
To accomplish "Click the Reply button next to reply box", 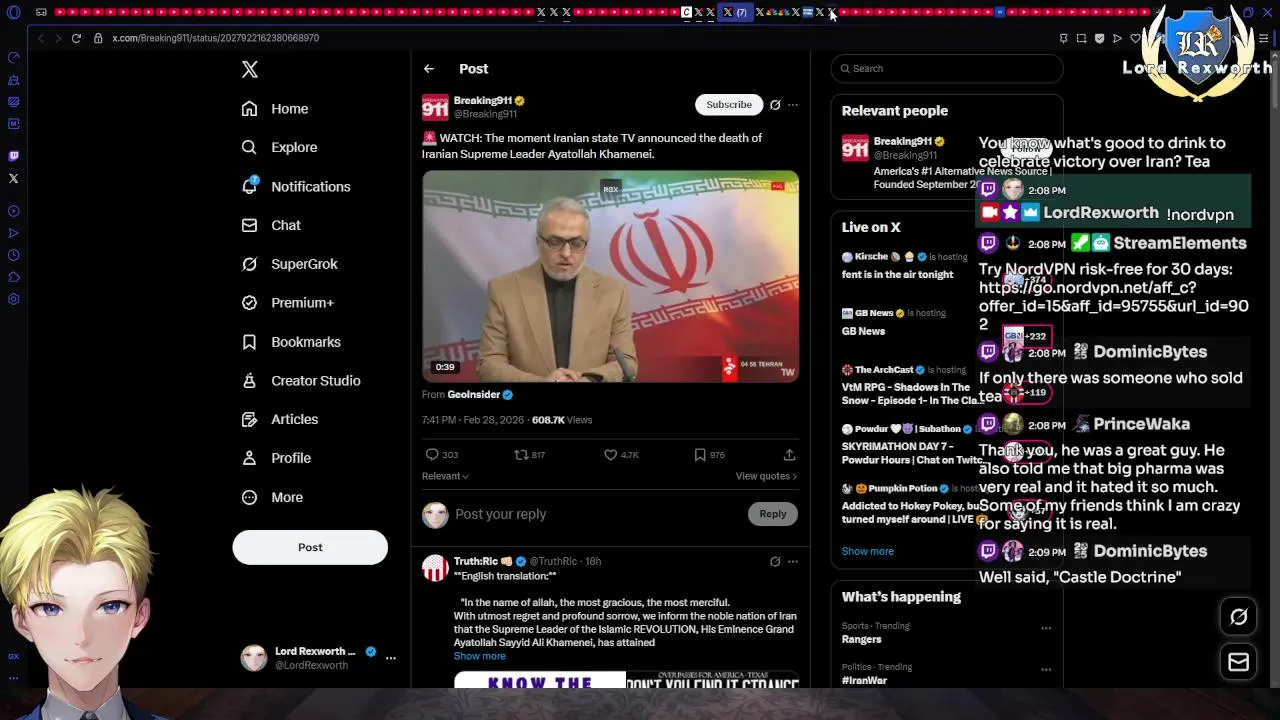I will pyautogui.click(x=772, y=514).
